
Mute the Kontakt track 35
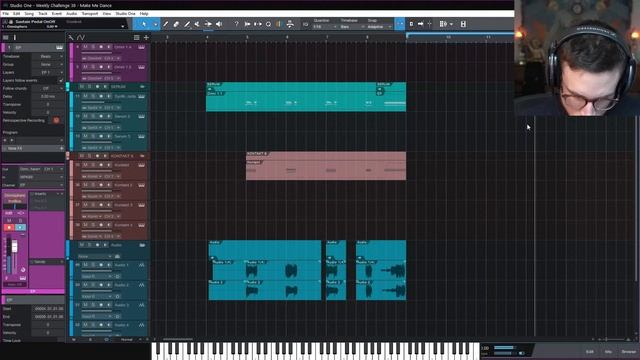coord(85,165)
